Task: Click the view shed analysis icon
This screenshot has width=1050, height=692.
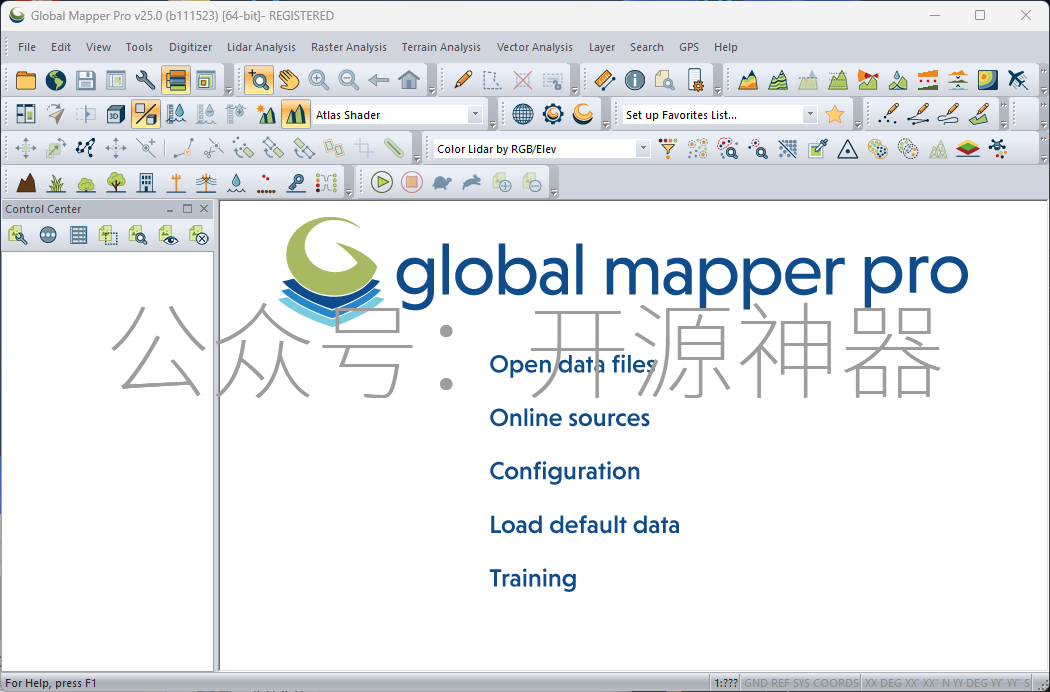Action: click(x=868, y=80)
